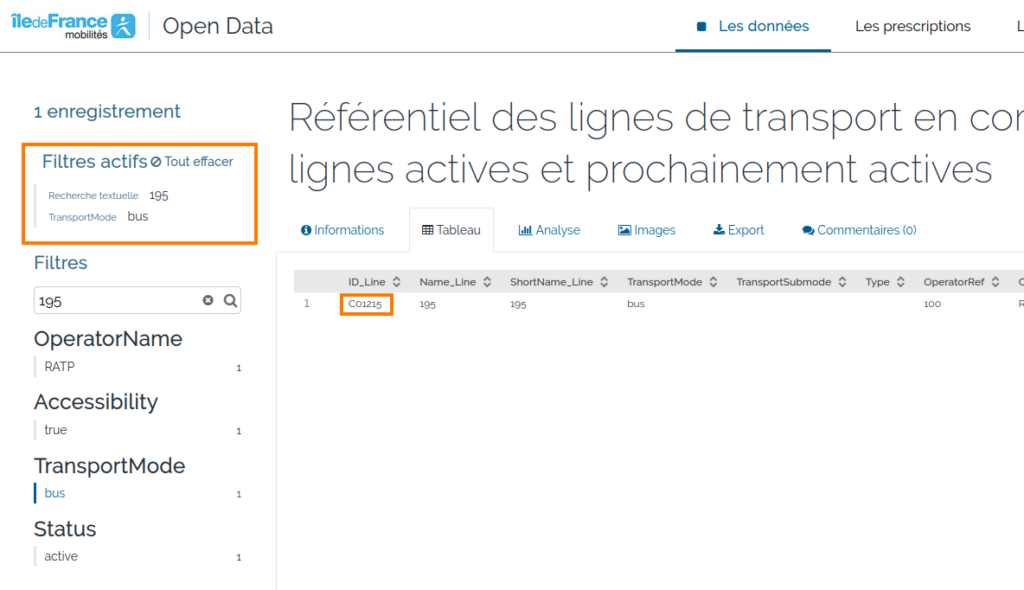This screenshot has height=590, width=1024.
Task: Sort table by ID_Line column arrows
Action: tap(396, 282)
